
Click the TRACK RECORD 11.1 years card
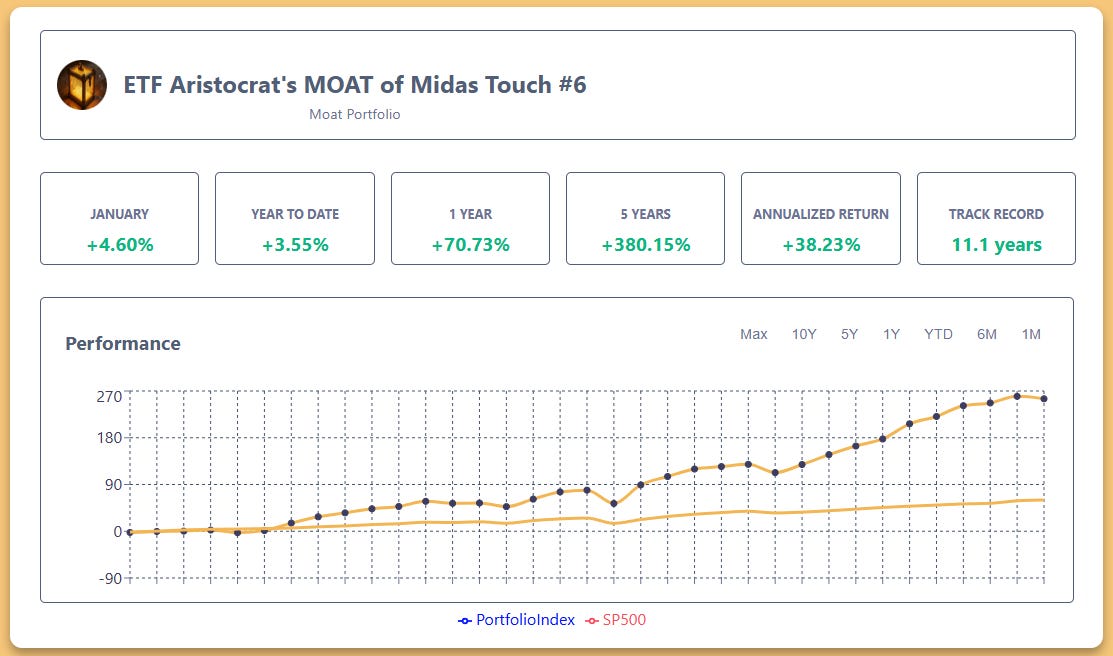coord(996,218)
